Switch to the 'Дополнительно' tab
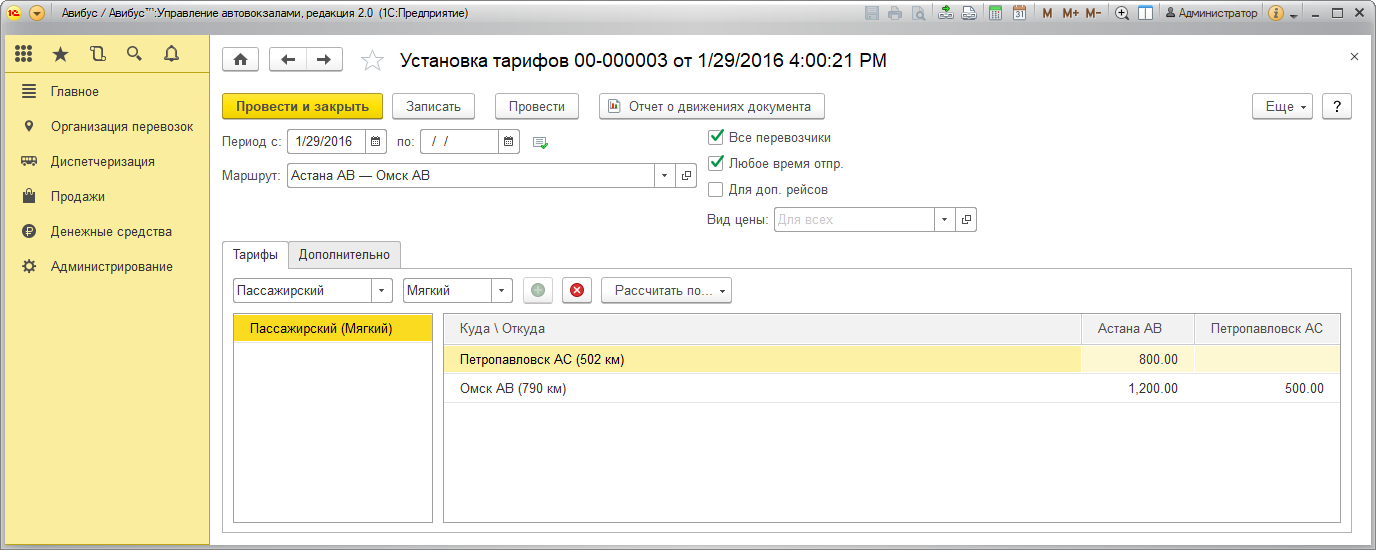1376x550 pixels. [344, 255]
